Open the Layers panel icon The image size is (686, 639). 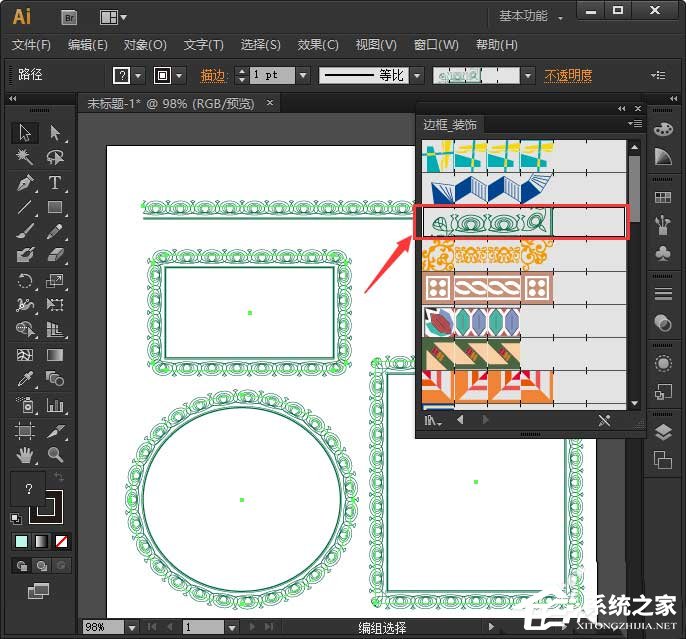[x=663, y=433]
